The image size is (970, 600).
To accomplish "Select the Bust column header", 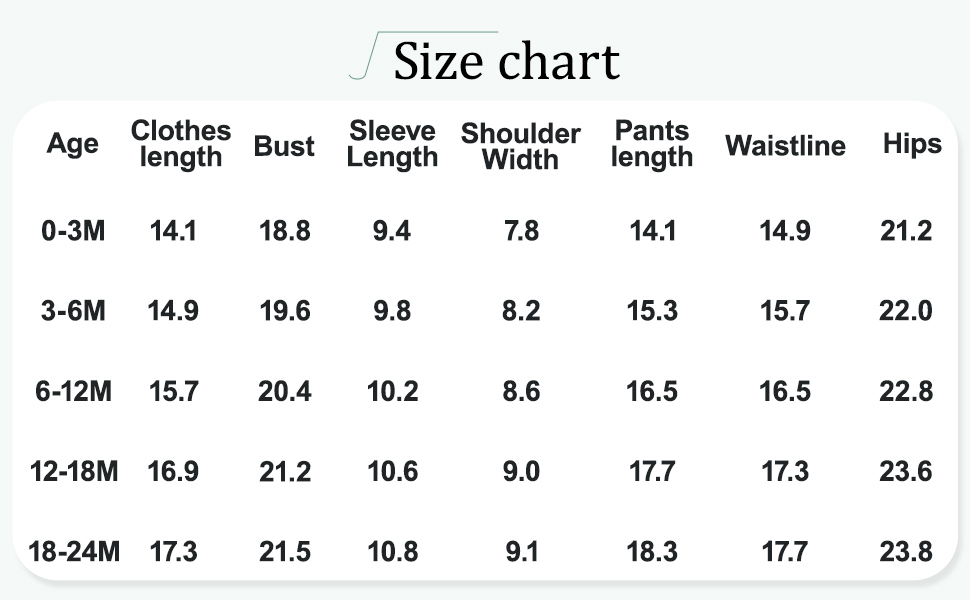I will pyautogui.click(x=284, y=146).
